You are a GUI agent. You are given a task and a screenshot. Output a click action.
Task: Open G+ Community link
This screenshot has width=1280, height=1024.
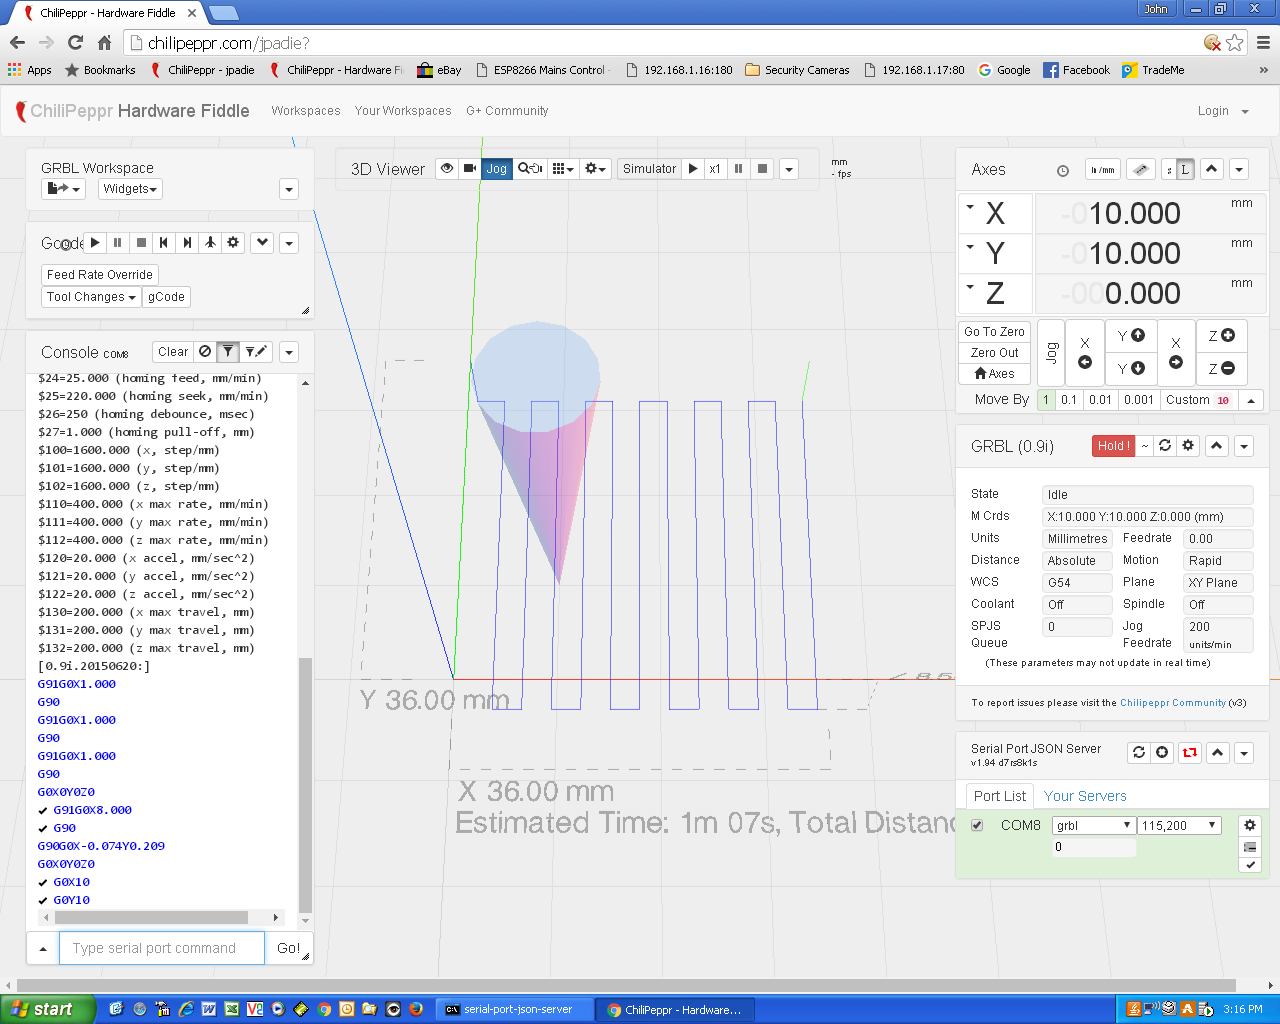[507, 111]
